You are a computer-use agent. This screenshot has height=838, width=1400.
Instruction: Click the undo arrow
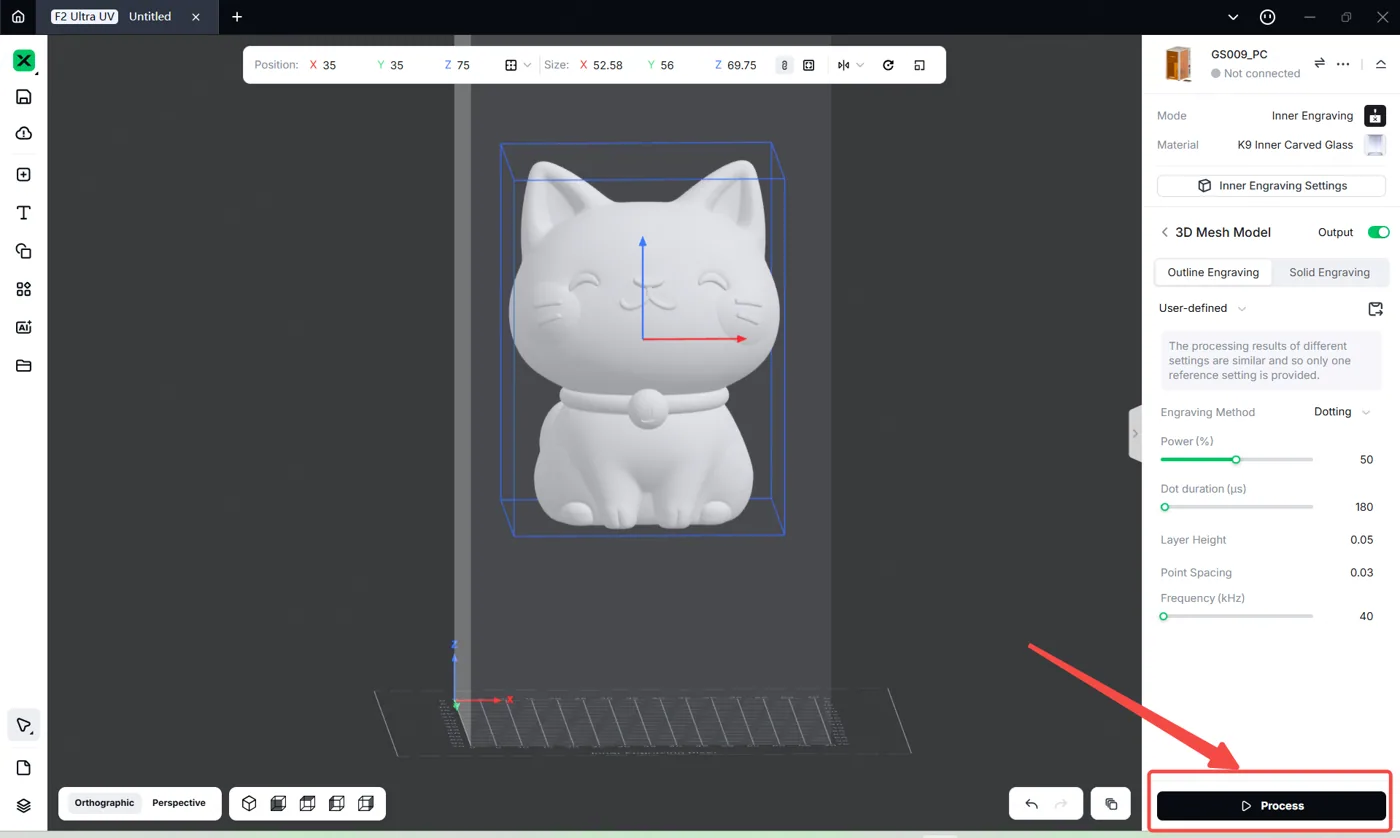(x=1032, y=804)
